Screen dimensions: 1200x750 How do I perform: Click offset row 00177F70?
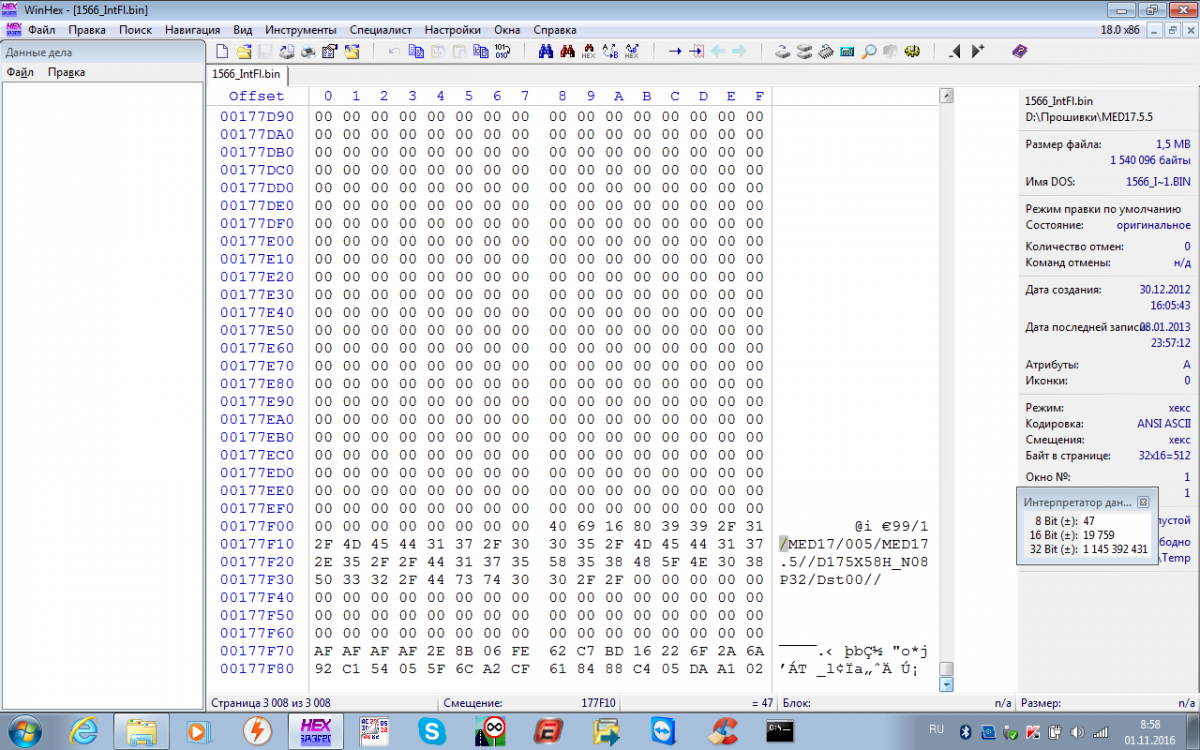[257, 651]
